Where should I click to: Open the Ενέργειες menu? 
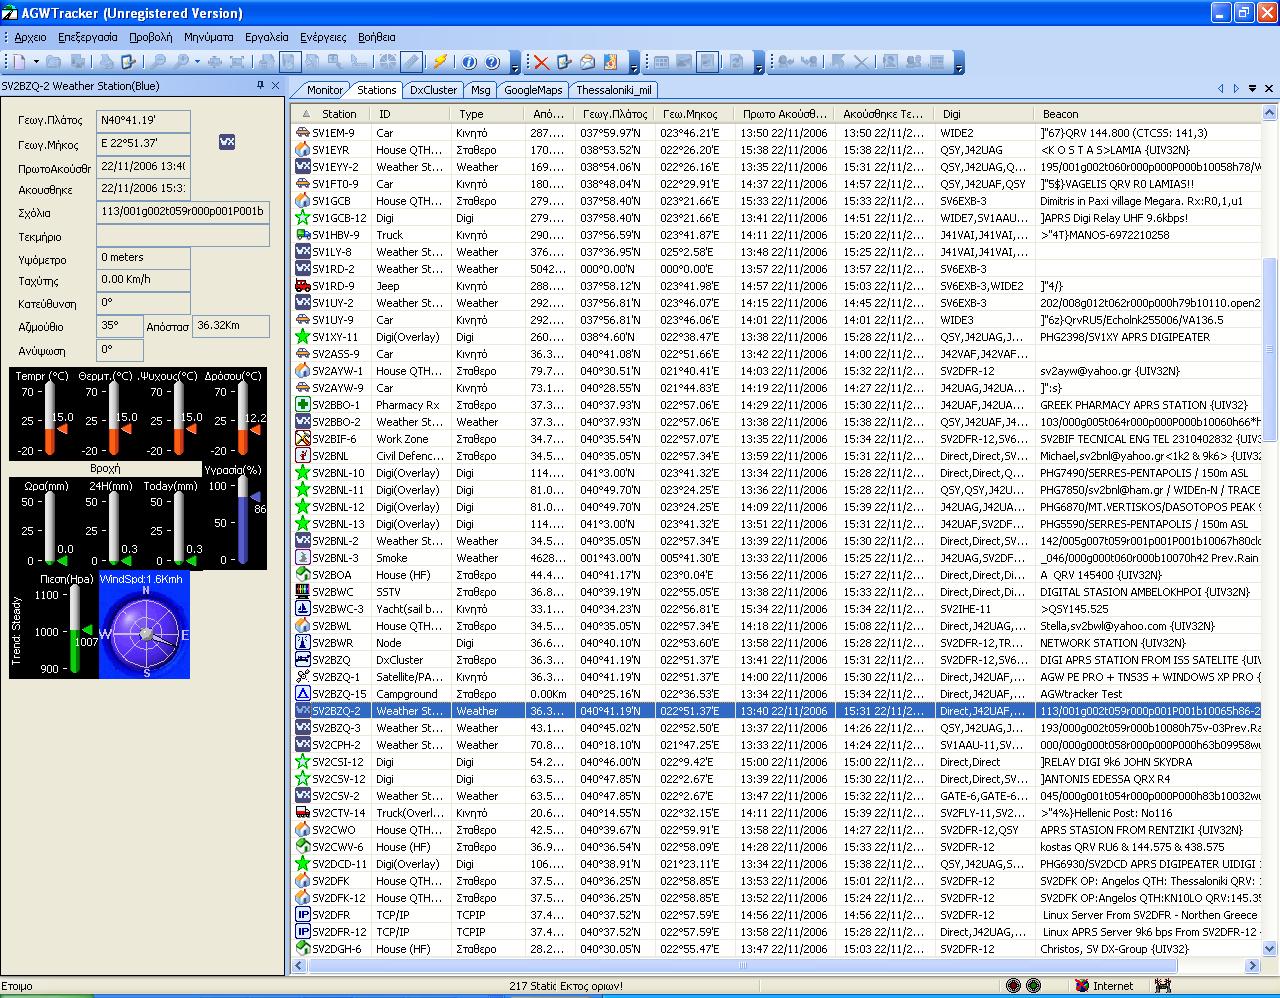pos(323,37)
